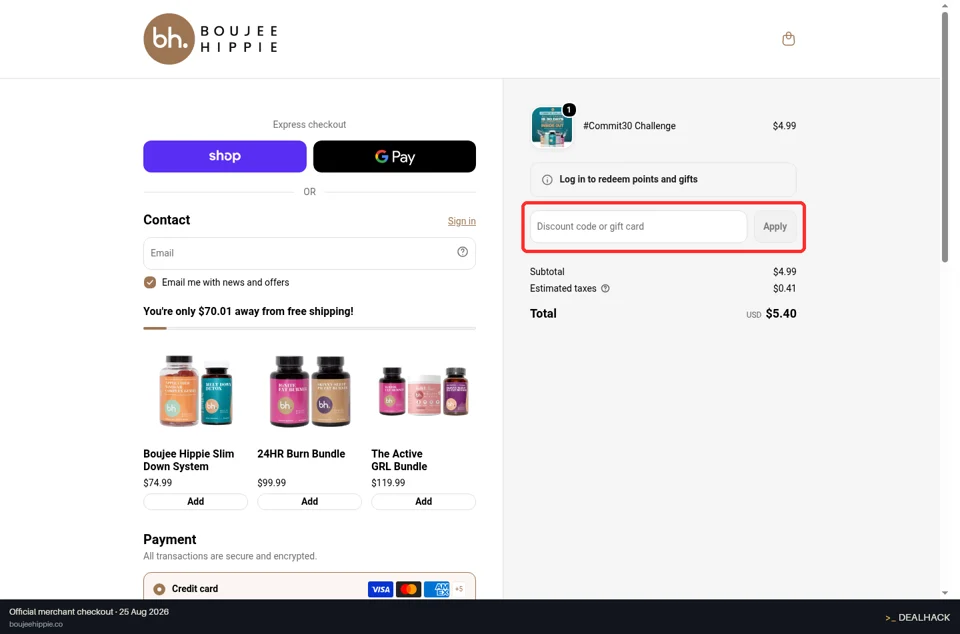Open The Active GRL Bundle product image
The image size is (960, 634).
[x=423, y=391]
